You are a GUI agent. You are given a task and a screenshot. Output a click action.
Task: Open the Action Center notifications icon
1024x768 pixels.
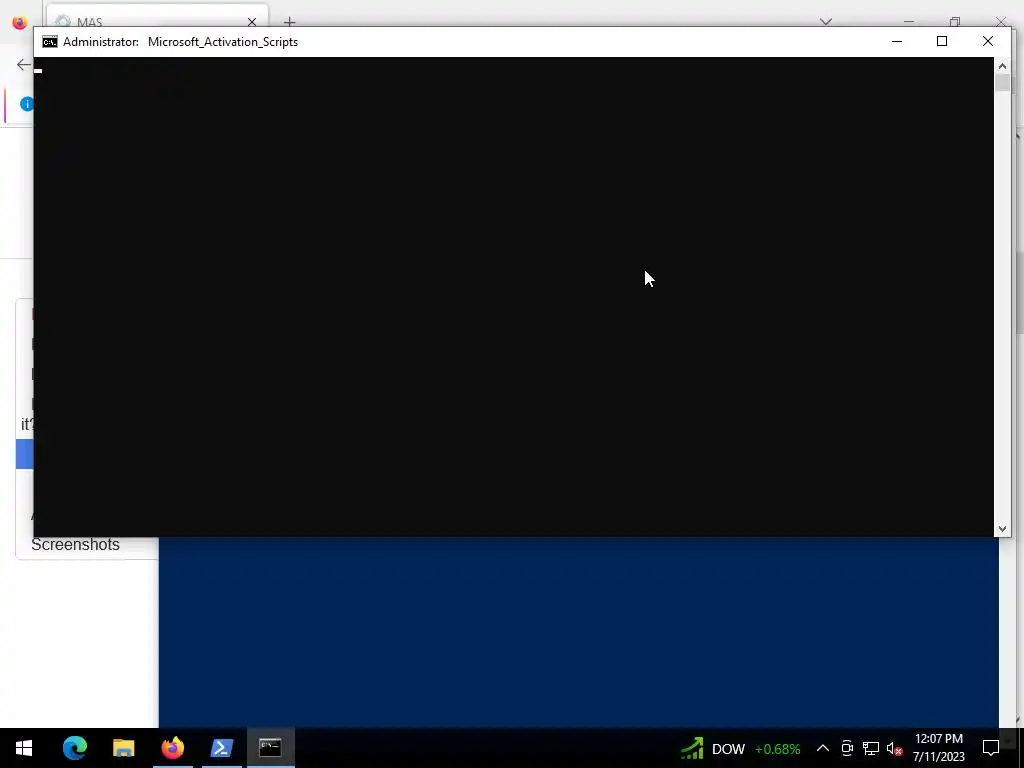pos(991,748)
